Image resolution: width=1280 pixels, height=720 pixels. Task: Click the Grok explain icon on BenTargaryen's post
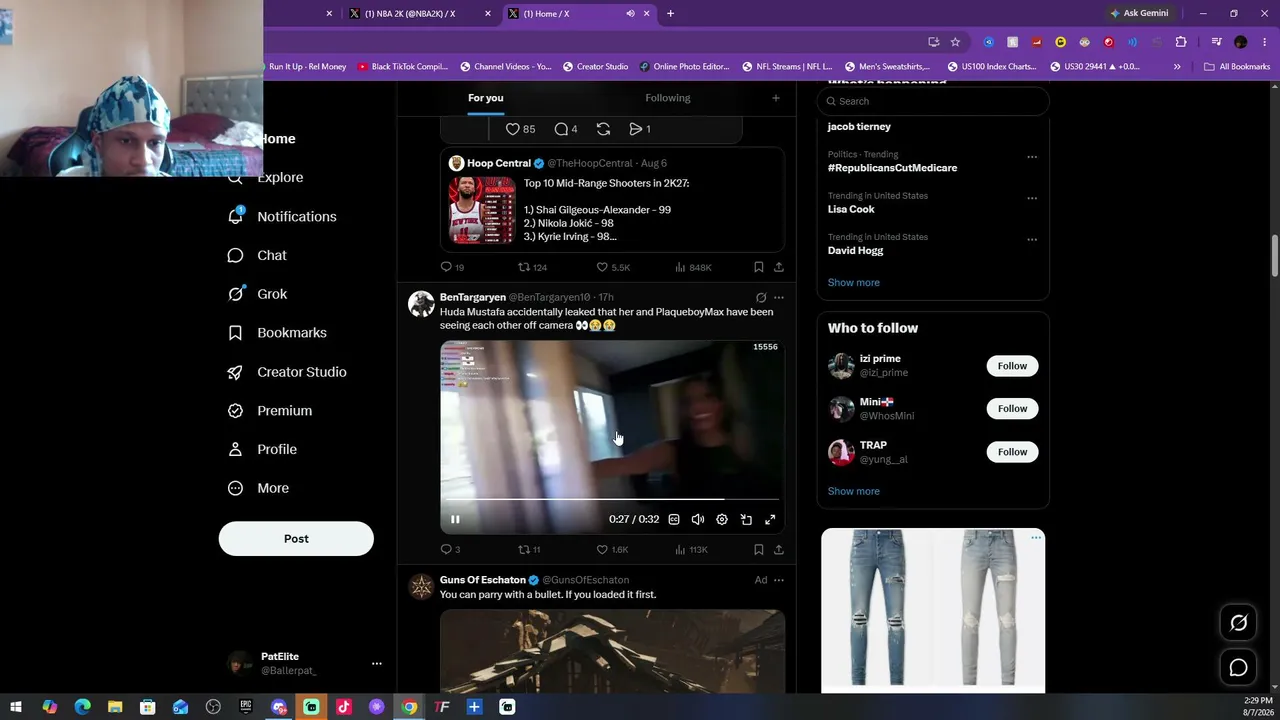click(761, 297)
